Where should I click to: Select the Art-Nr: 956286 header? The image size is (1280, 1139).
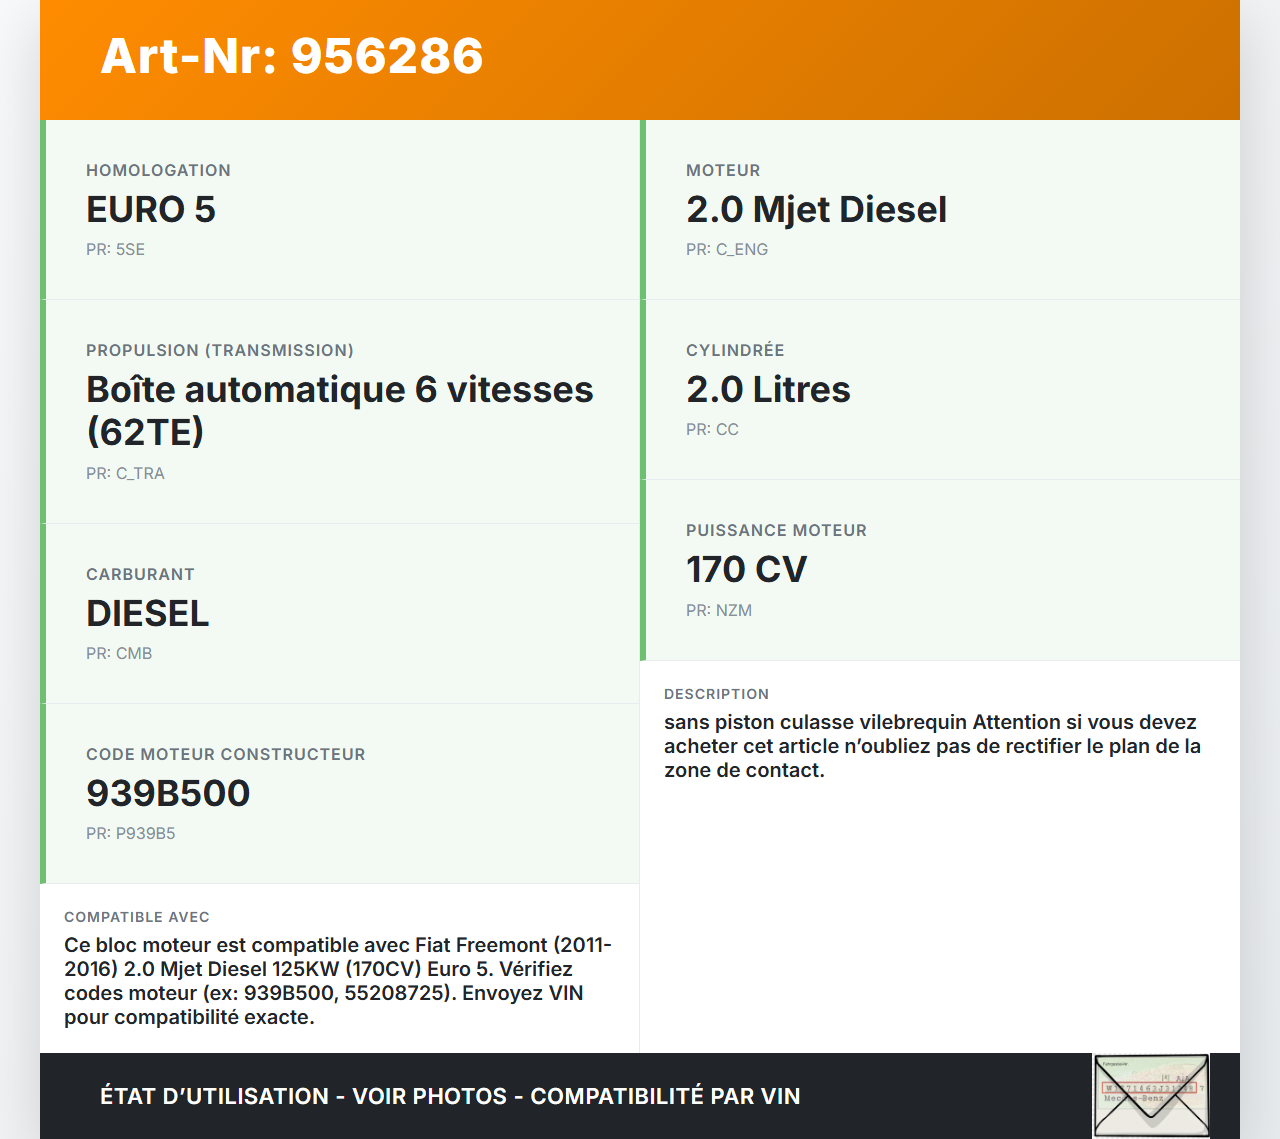coord(291,57)
